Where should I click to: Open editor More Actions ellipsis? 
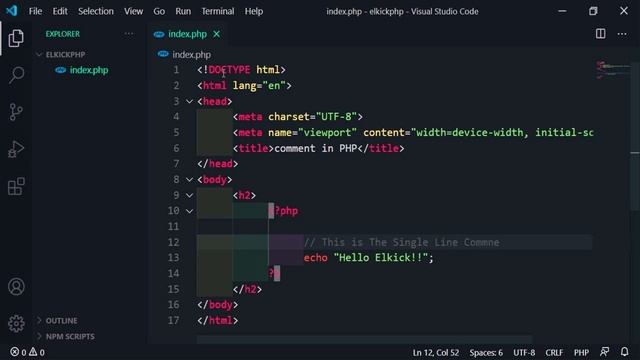pos(622,34)
